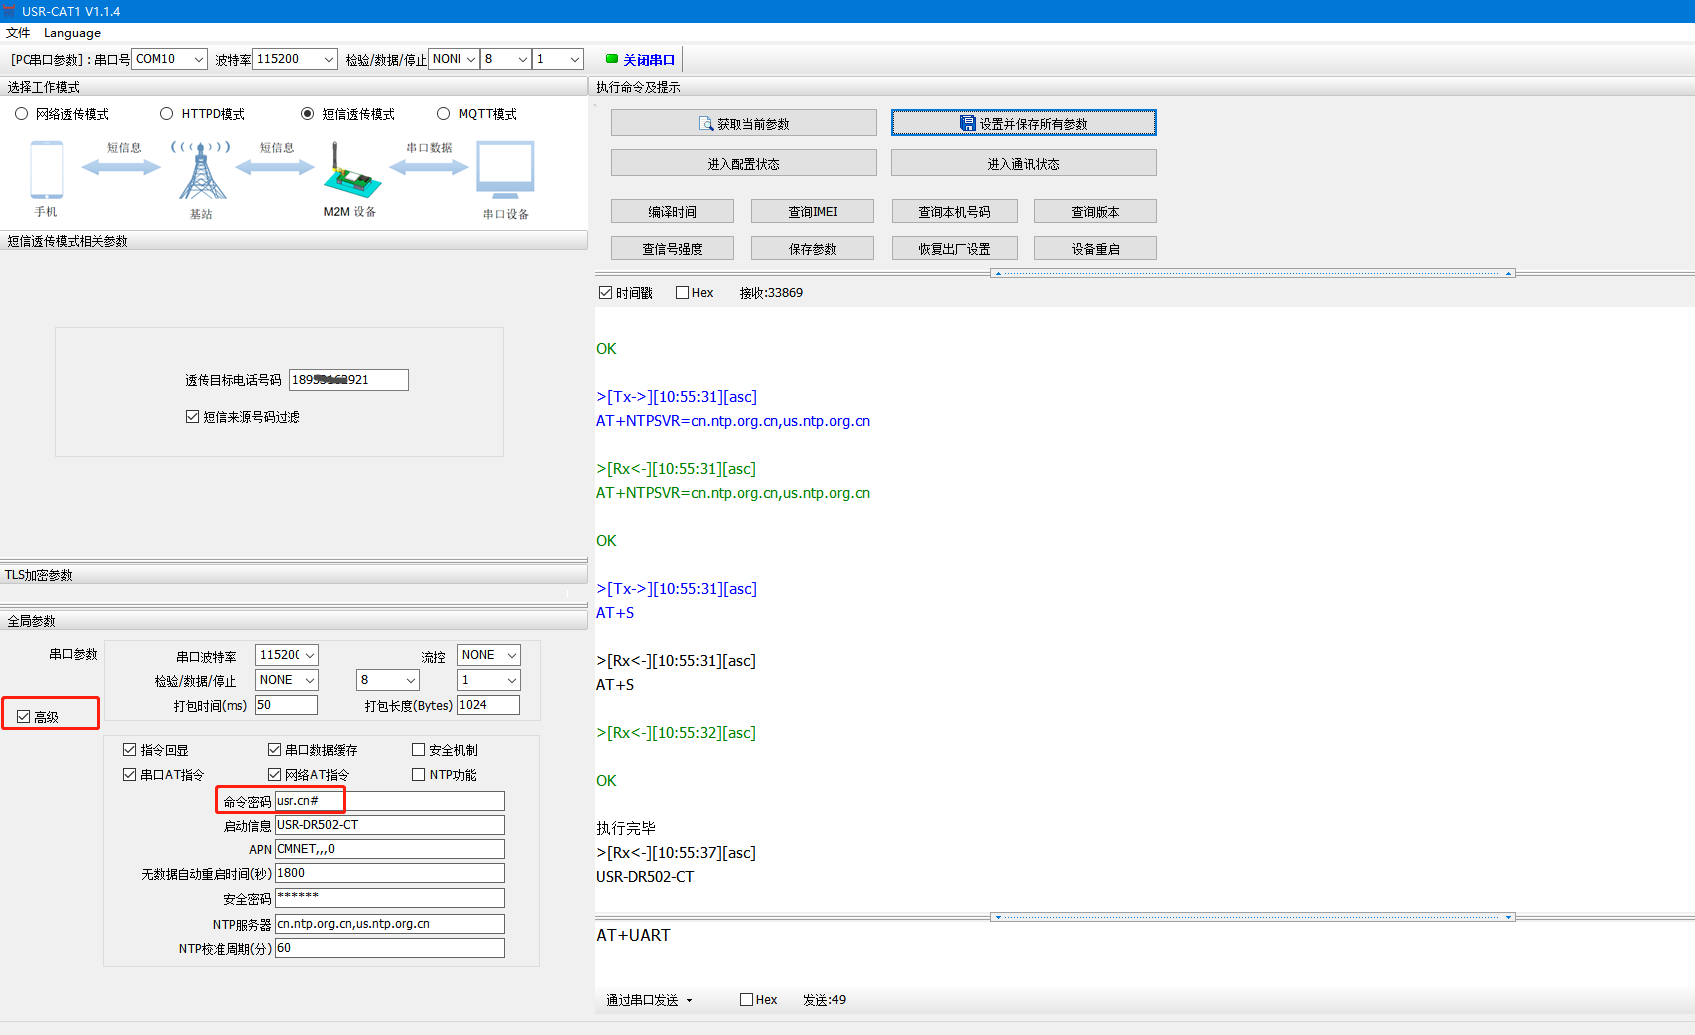Click the 透传目标电话号码 input field
Screen dimensions: 1695x1035
pos(348,380)
